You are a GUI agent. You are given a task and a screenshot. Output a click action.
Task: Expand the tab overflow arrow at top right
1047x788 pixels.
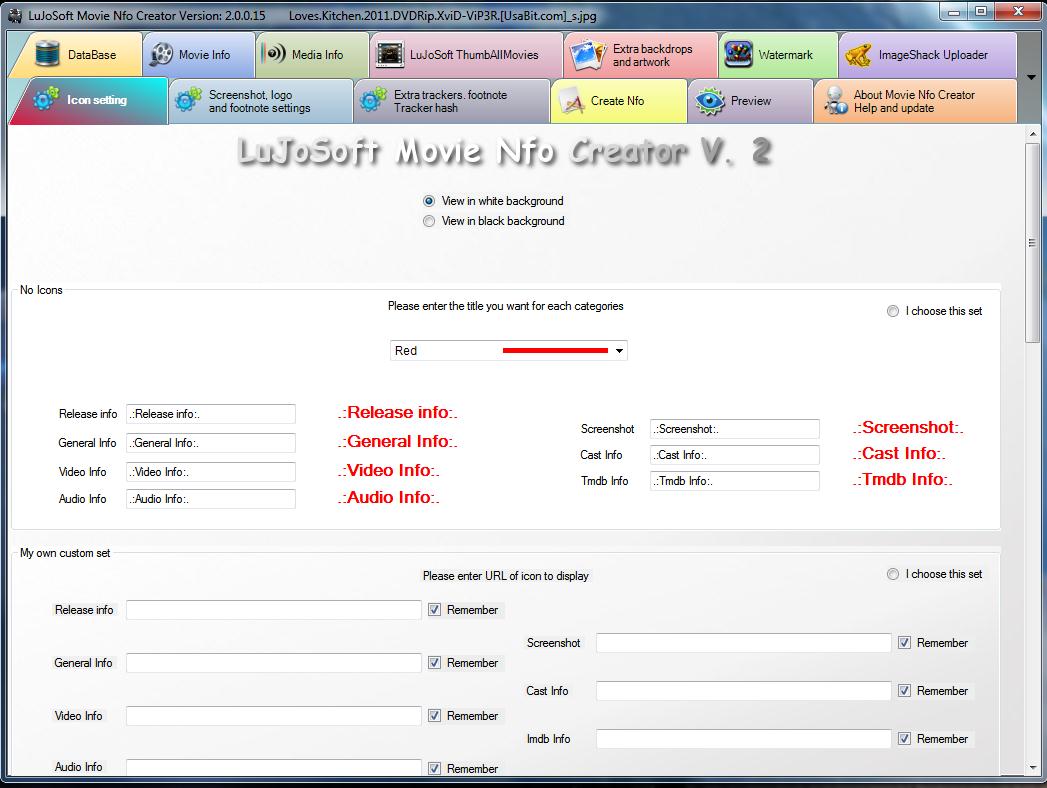pyautogui.click(x=1031, y=77)
